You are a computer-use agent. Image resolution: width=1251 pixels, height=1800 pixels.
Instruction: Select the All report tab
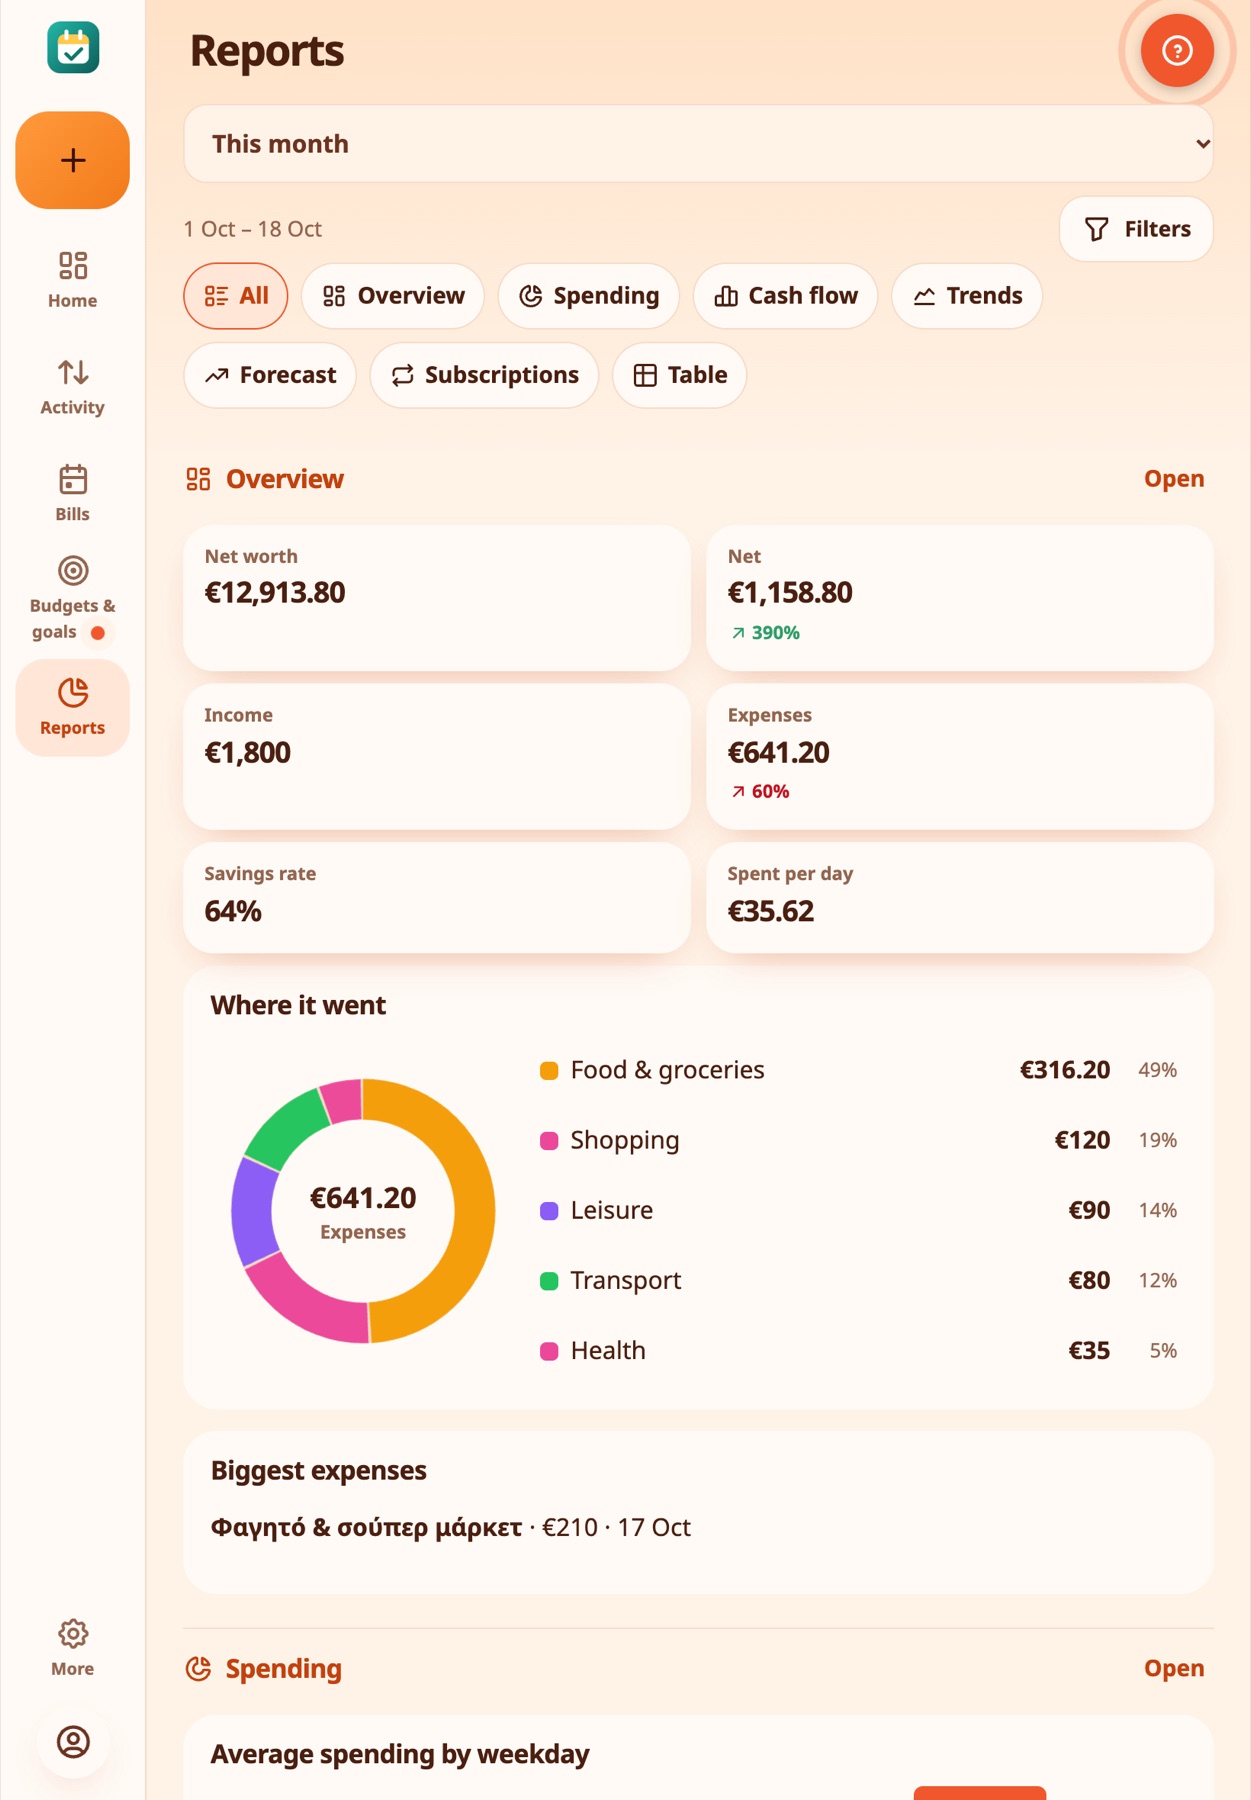[x=236, y=296]
